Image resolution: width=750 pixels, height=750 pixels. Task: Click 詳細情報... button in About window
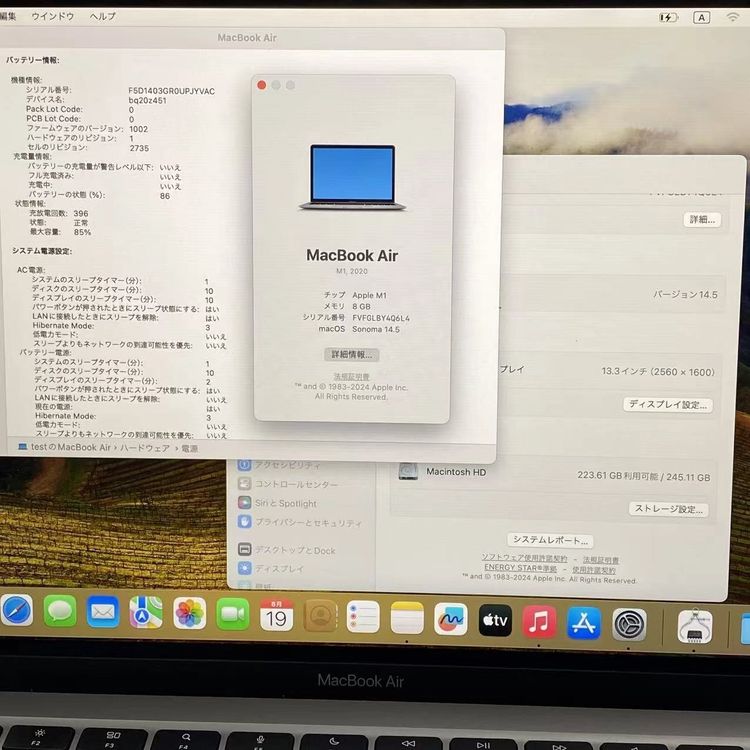352,354
